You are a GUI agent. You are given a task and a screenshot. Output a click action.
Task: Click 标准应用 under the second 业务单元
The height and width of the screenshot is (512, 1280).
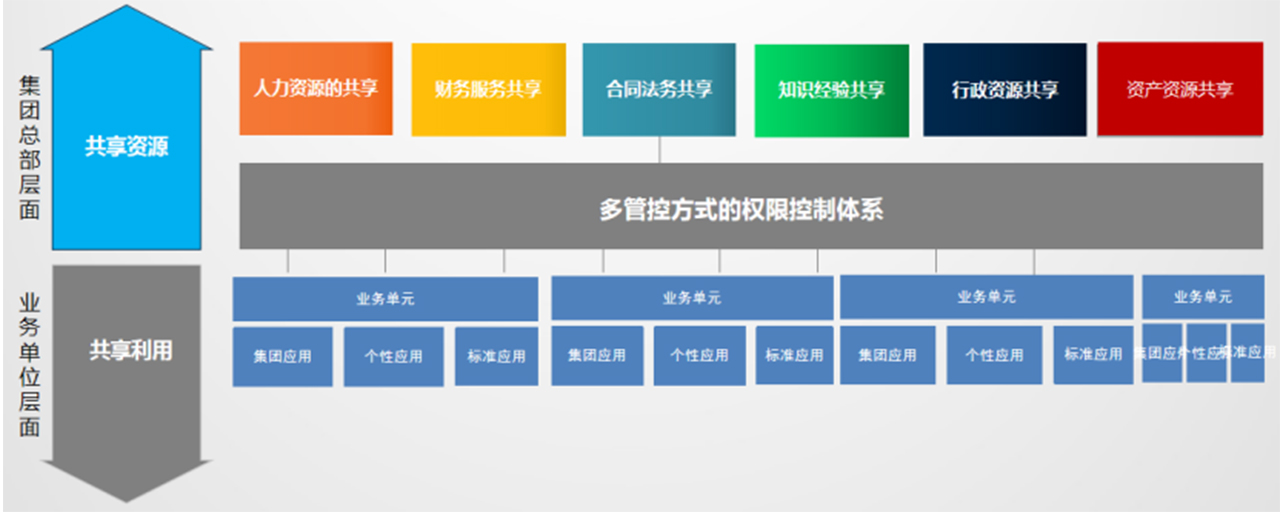(x=794, y=355)
